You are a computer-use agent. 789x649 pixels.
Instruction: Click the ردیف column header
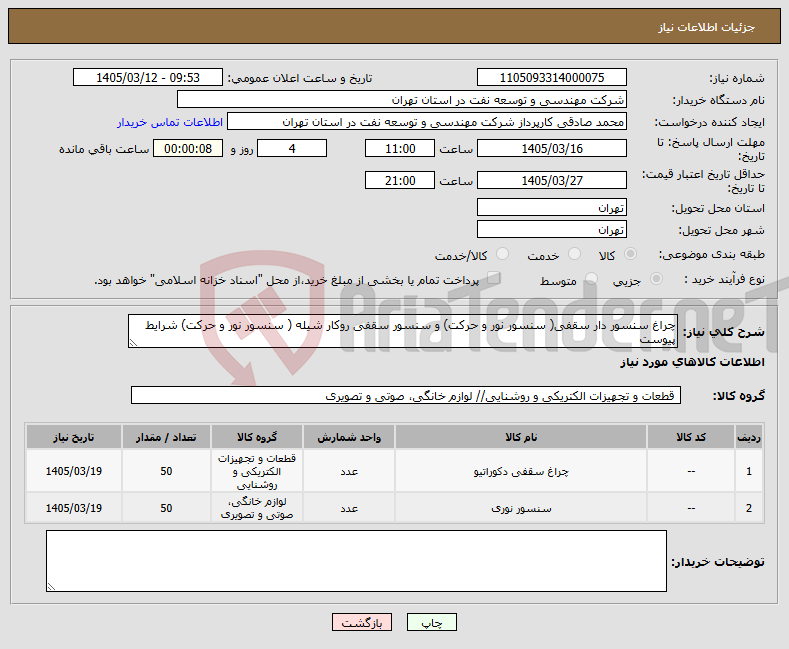point(749,437)
